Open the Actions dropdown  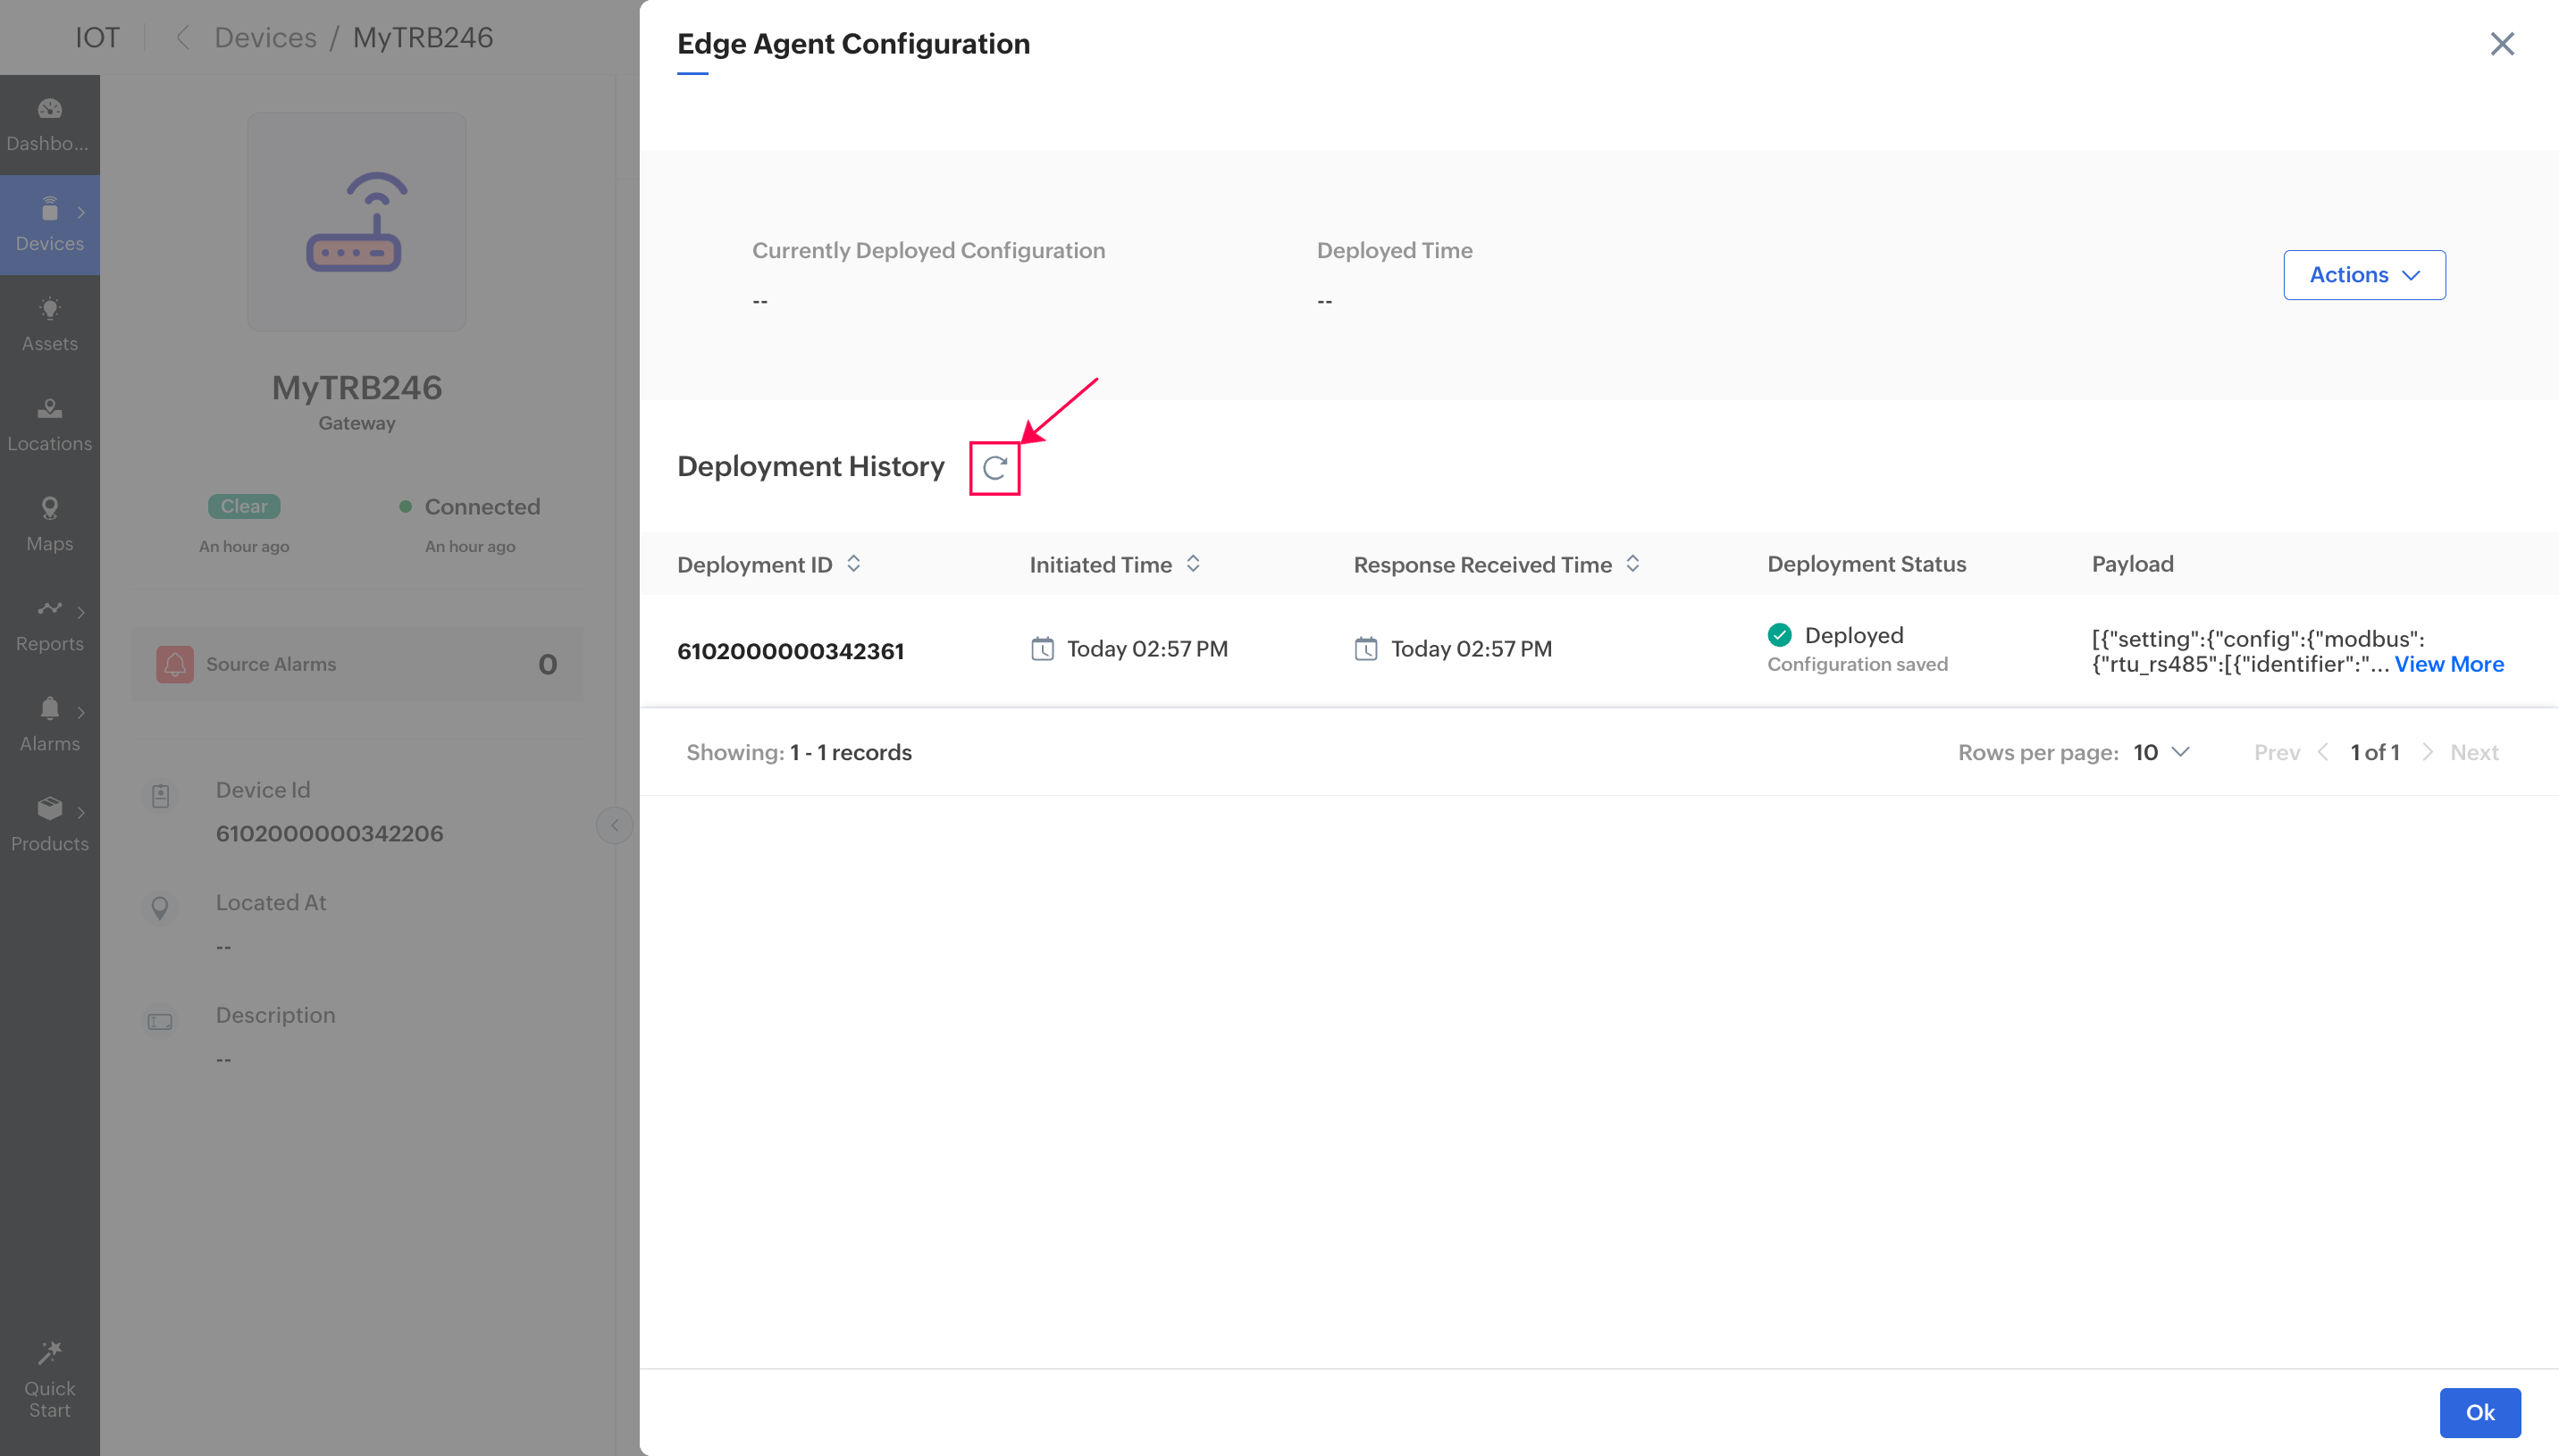click(2363, 275)
